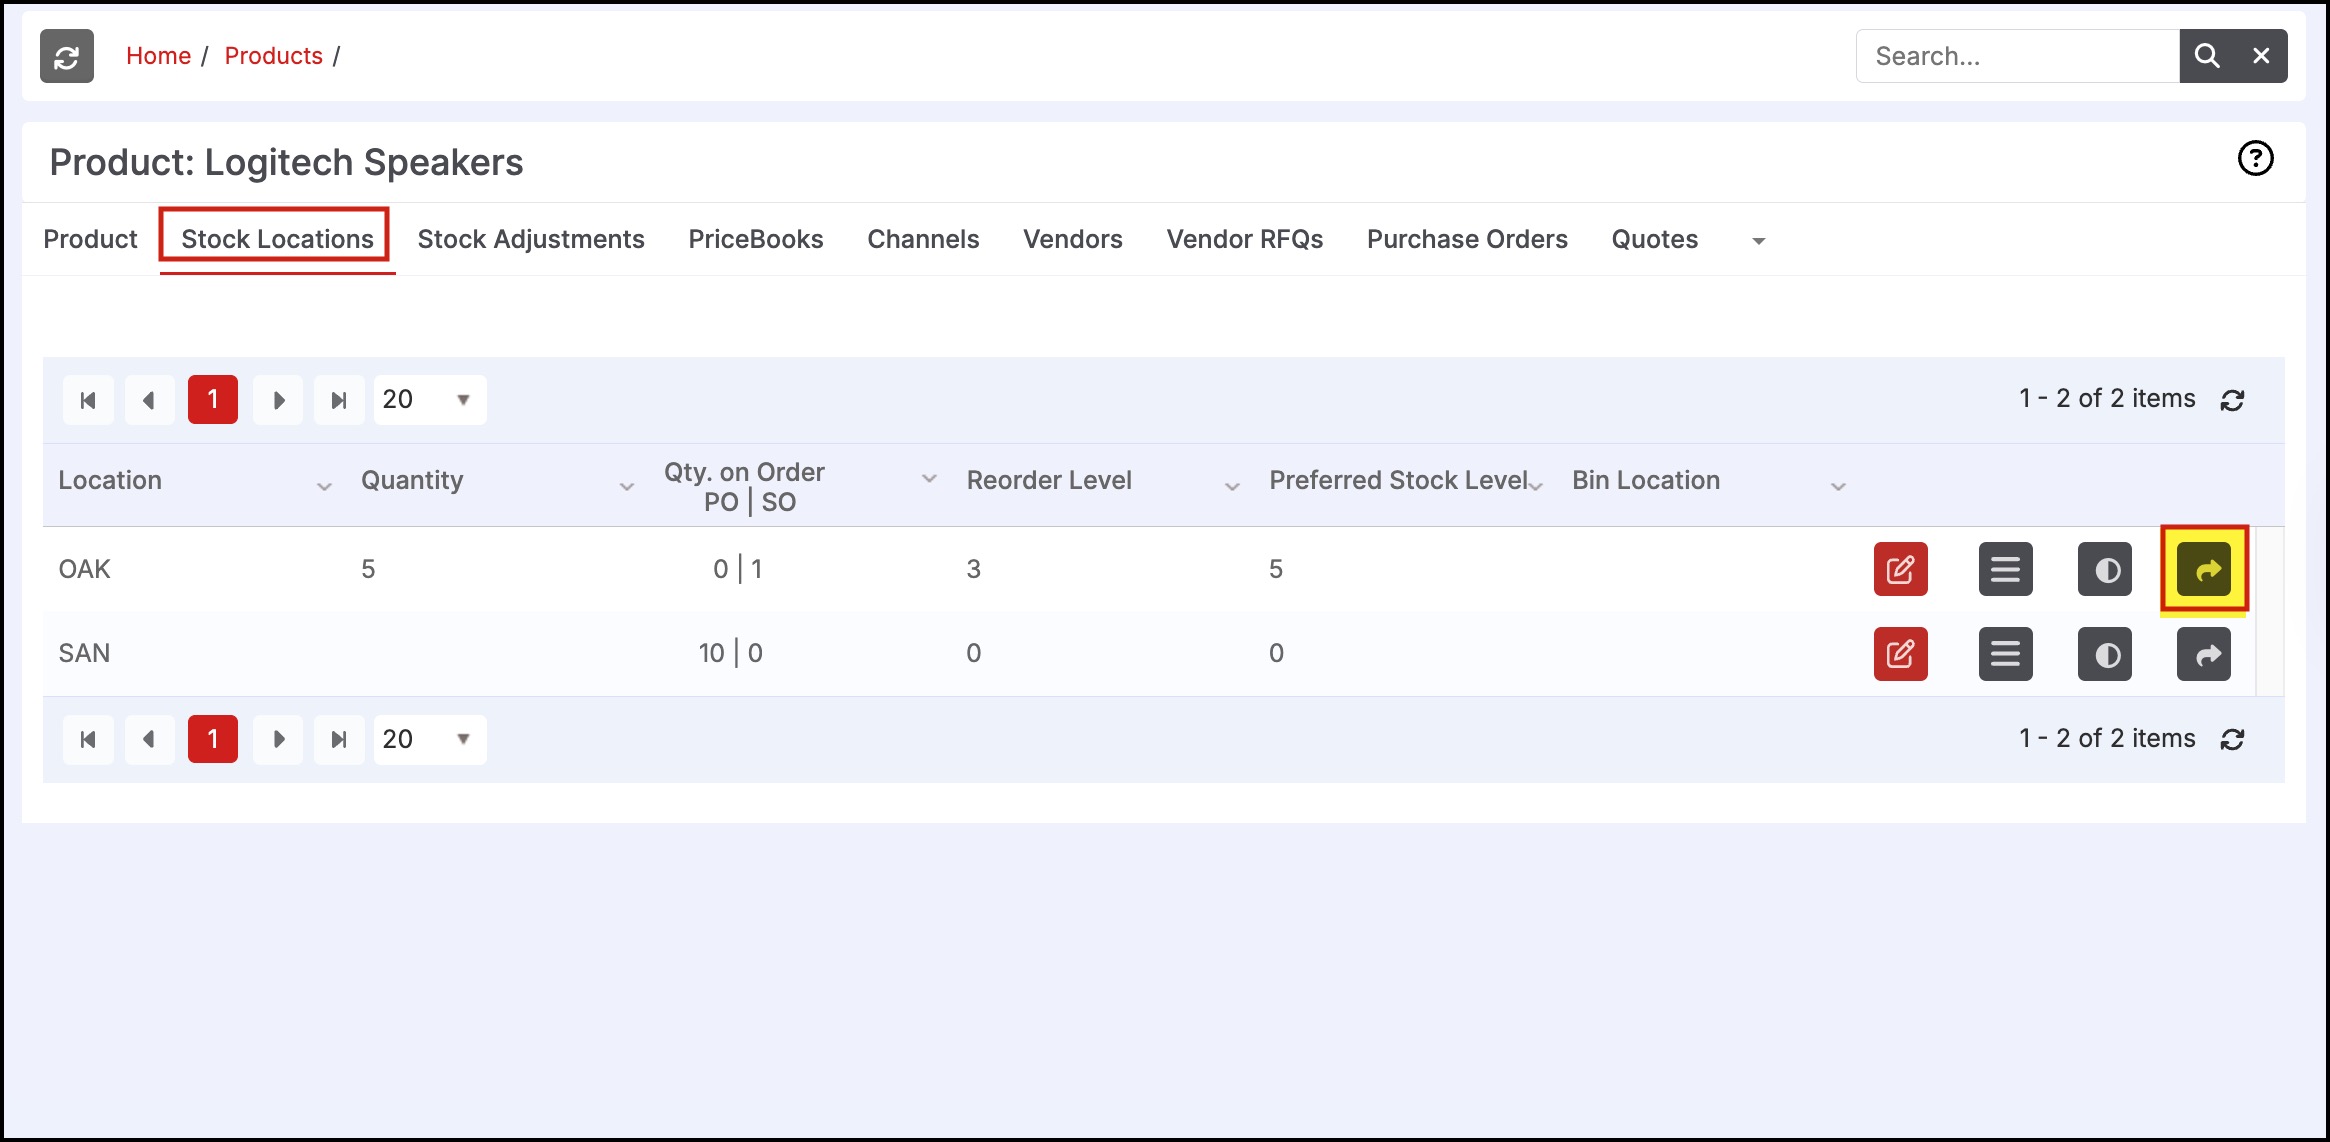Expand the Location column menu chevron
Viewport: 2330px width, 1142px height.
pos(324,487)
